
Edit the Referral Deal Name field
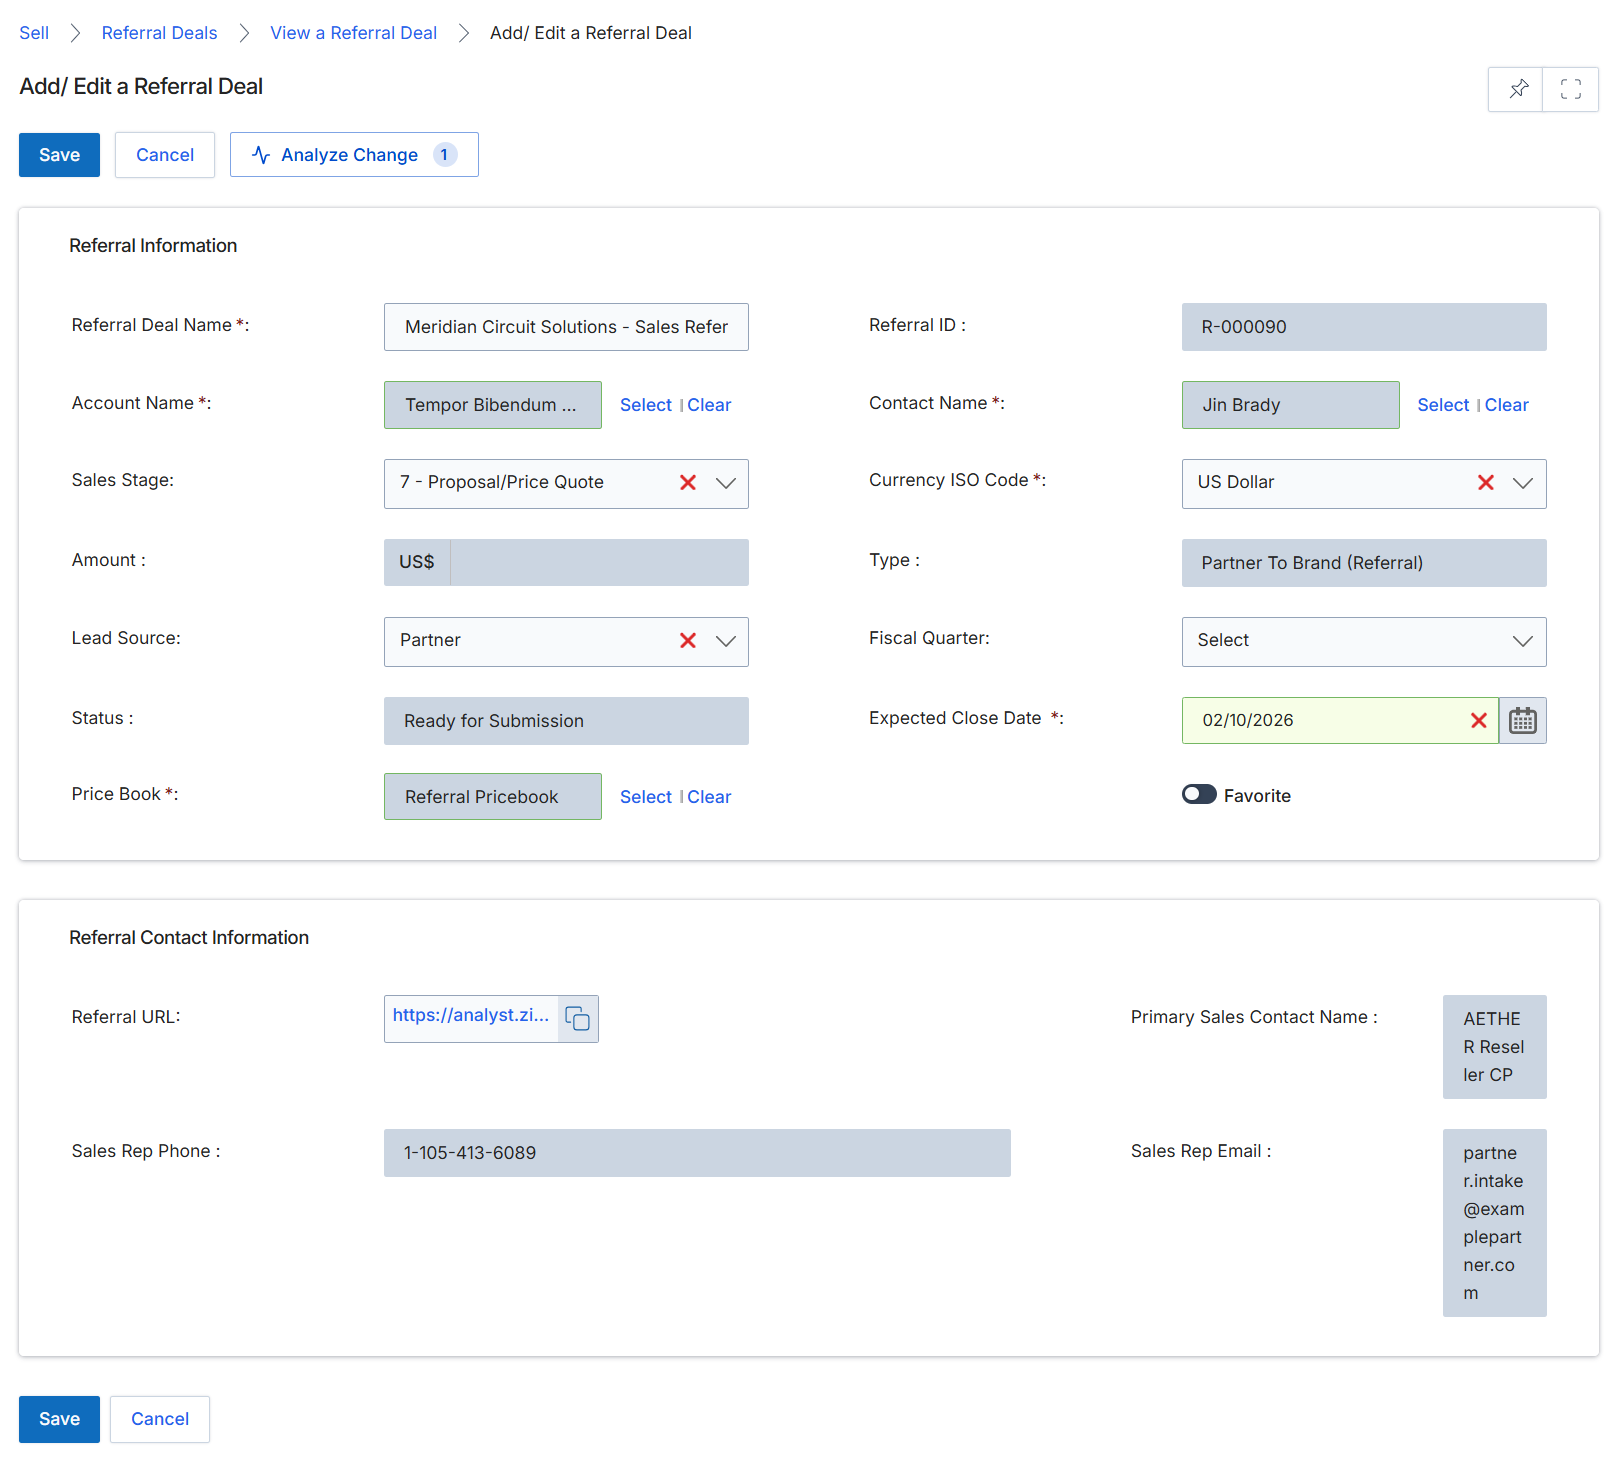click(x=566, y=327)
